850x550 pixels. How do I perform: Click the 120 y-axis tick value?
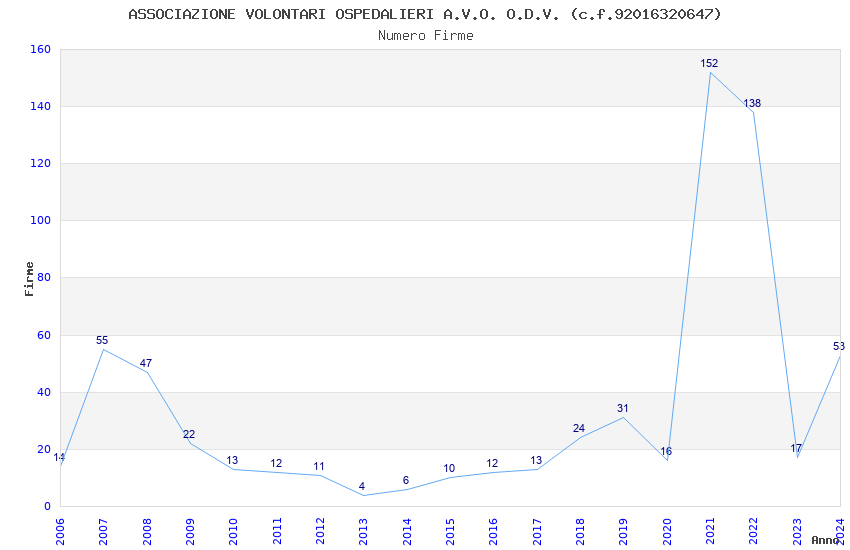tap(40, 163)
